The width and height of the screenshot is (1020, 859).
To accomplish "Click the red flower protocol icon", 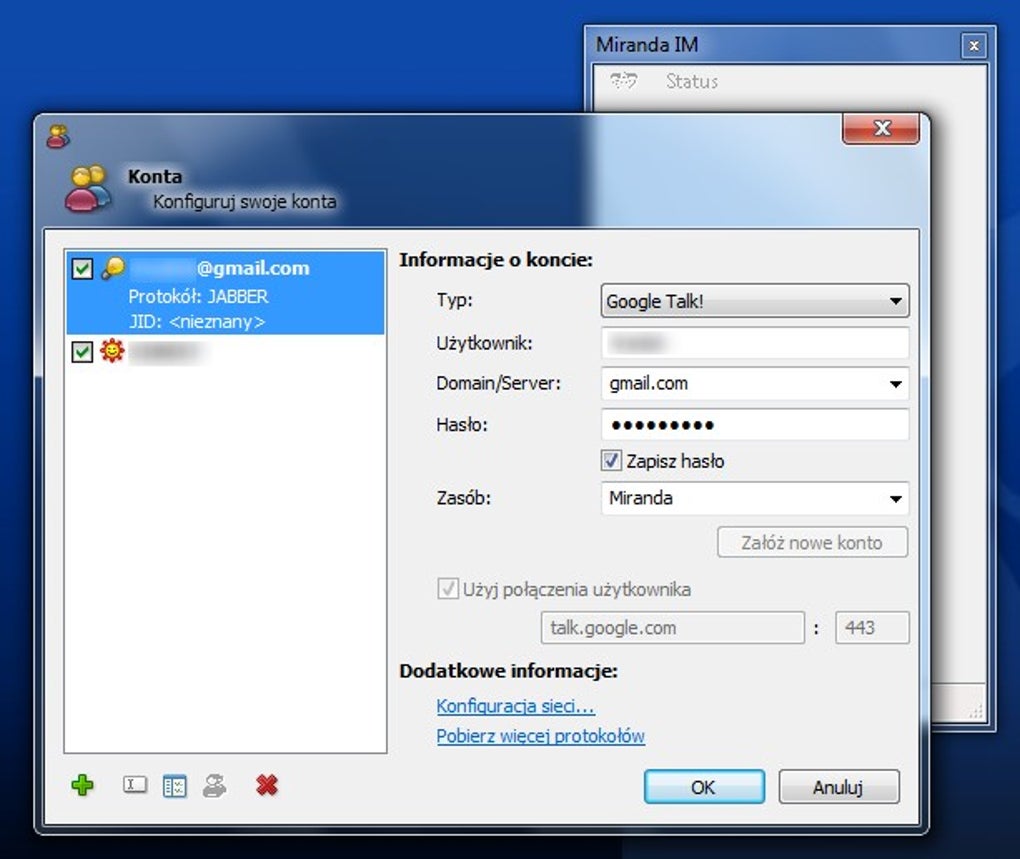I will 112,351.
